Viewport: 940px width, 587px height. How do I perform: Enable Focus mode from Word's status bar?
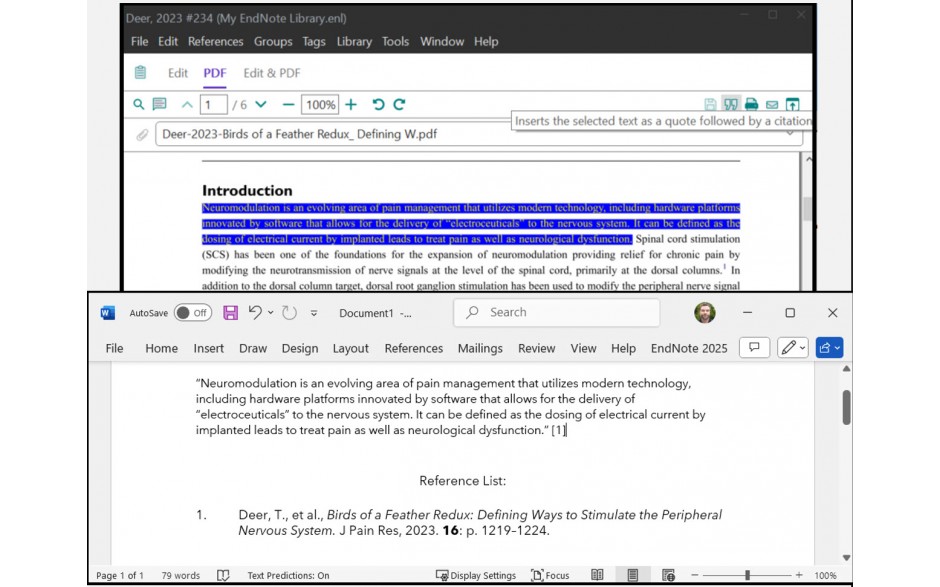click(x=551, y=575)
